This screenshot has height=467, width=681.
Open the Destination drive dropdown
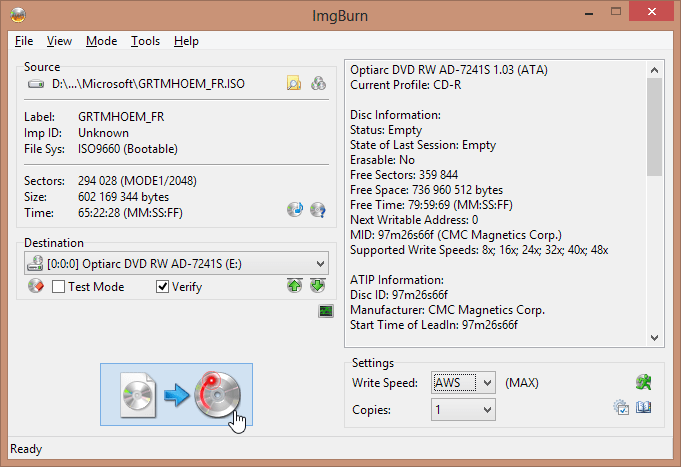[x=176, y=264]
